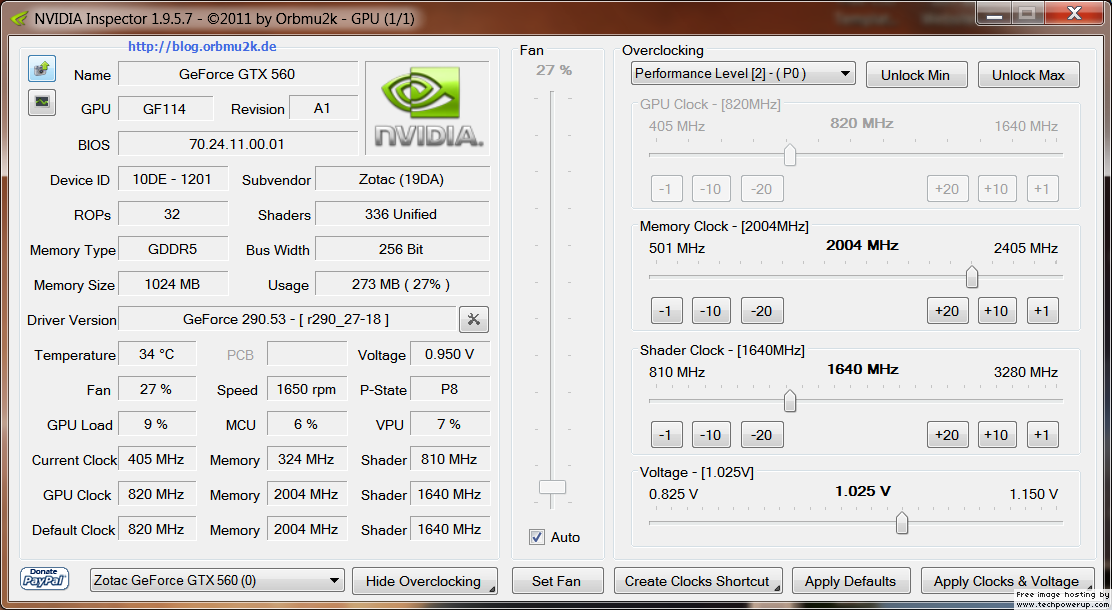Click the GPU Clock -1 button

[666, 189]
